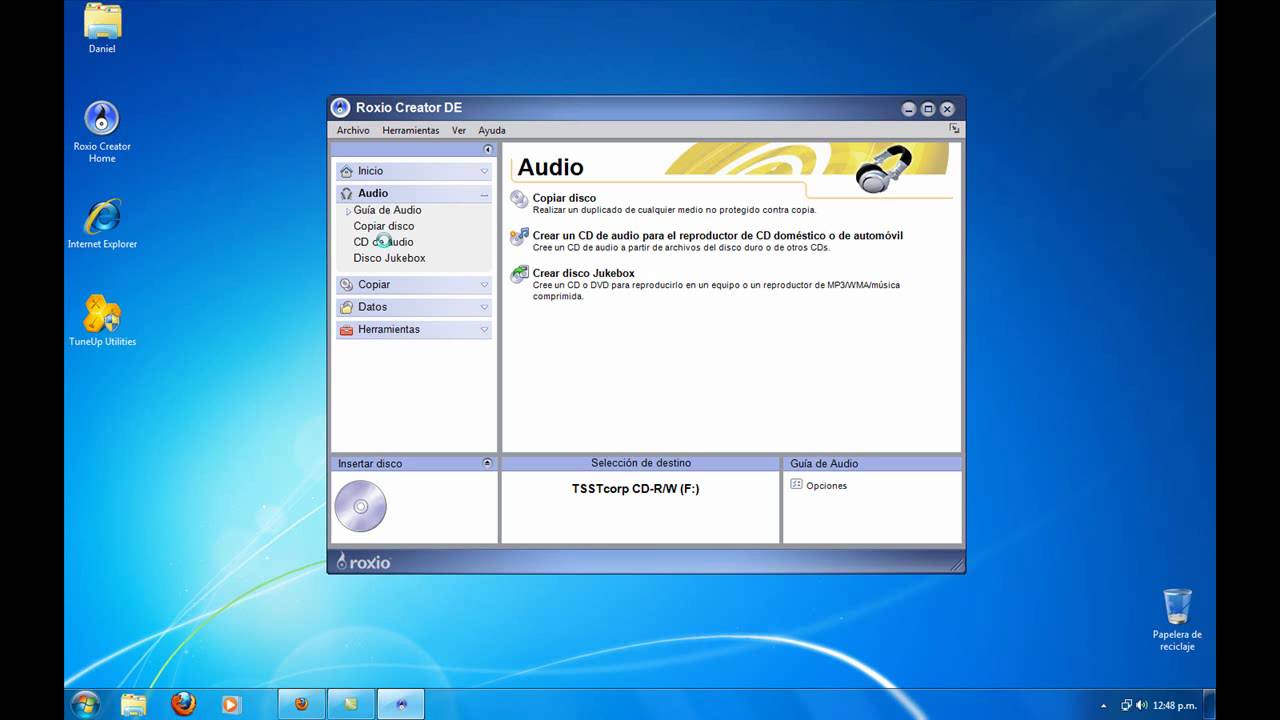Click the volume tray icon

1142,705
